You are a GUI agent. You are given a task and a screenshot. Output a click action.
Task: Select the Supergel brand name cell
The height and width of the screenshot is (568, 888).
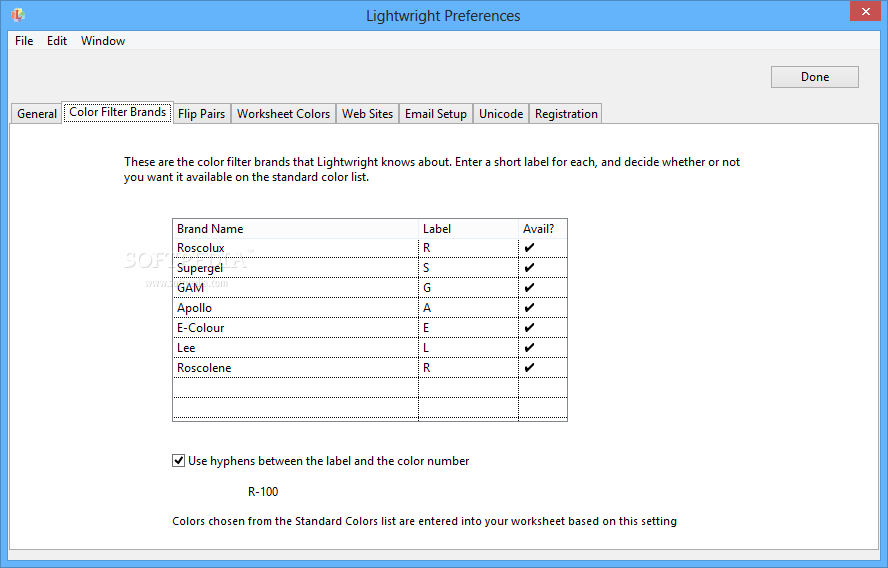point(296,268)
